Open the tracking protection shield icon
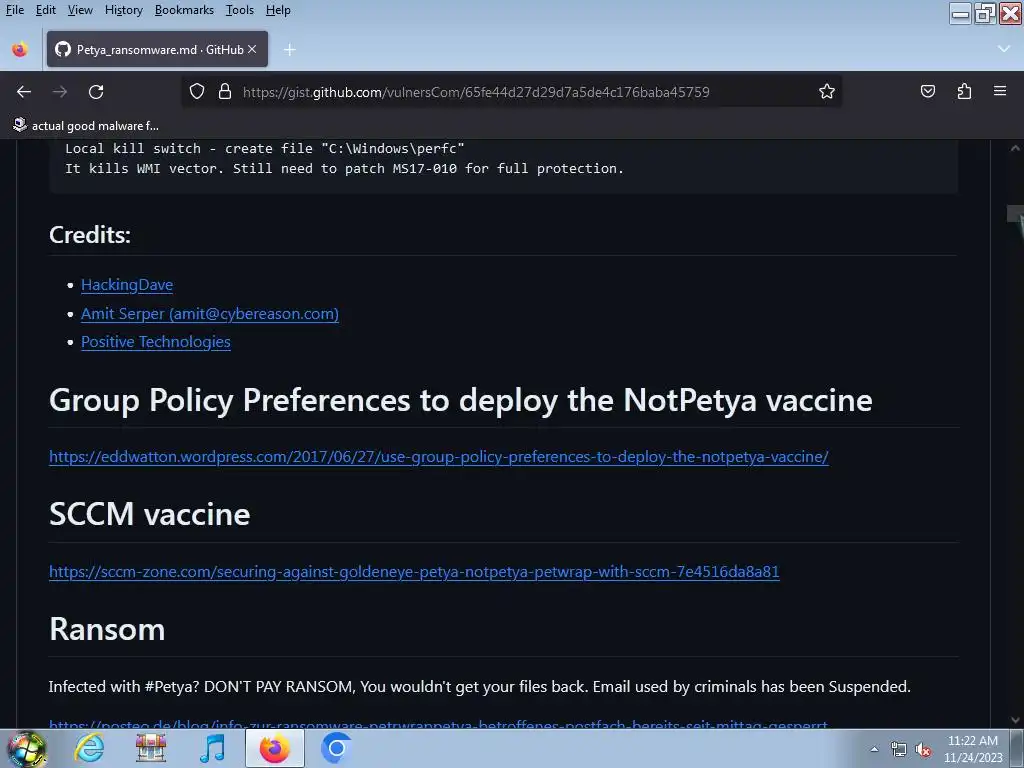The image size is (1024, 768). coord(197,91)
